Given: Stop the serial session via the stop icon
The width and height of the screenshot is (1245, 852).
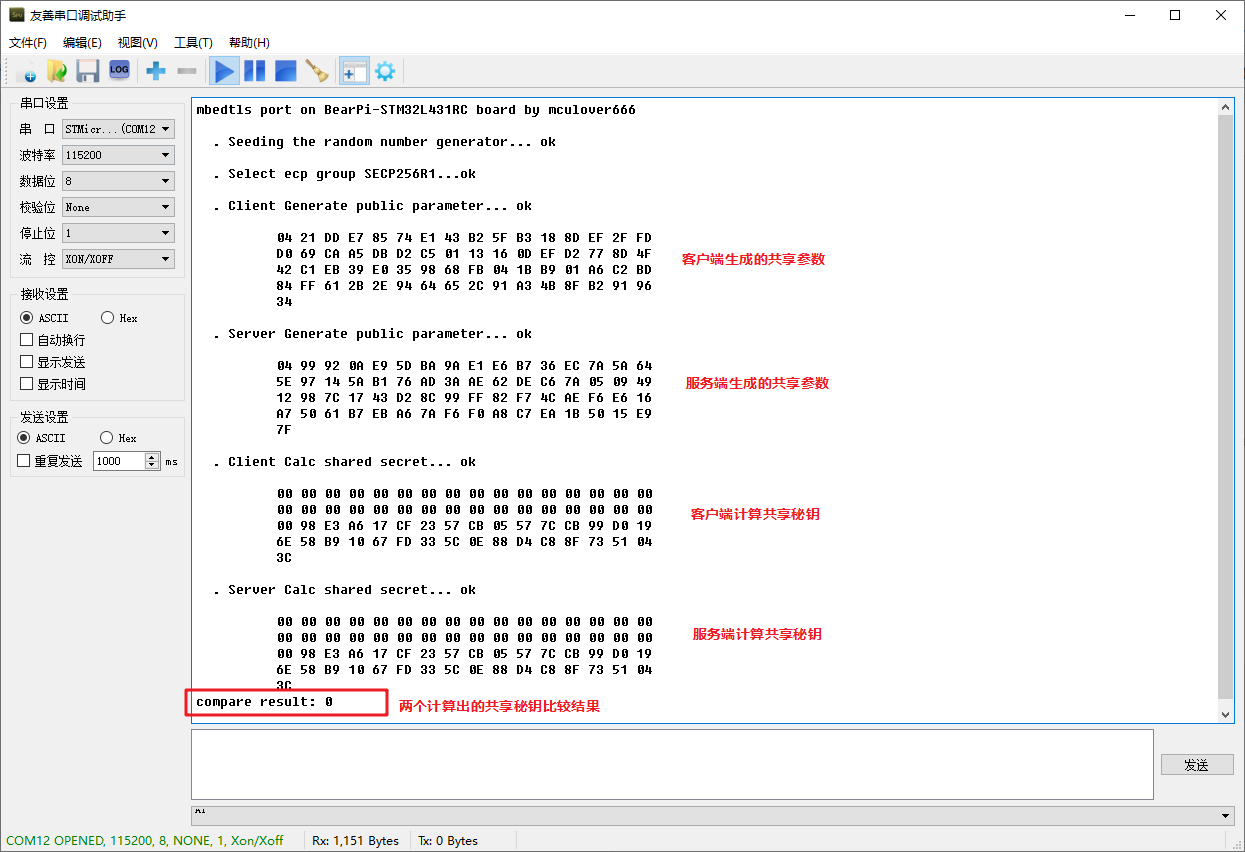Looking at the screenshot, I should [x=284, y=70].
